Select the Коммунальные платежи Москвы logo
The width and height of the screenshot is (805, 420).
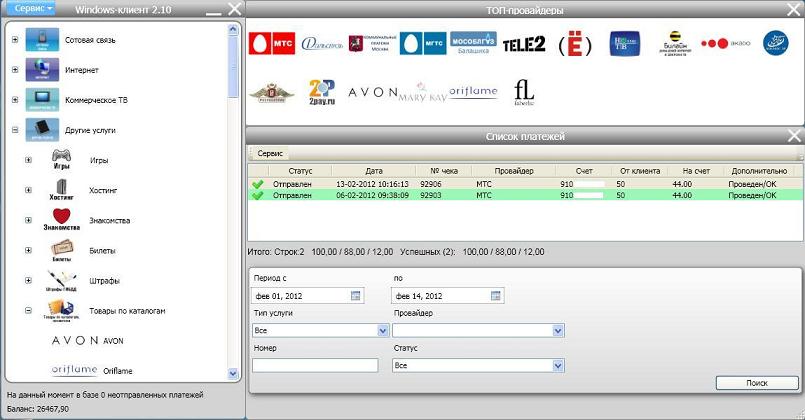coord(373,44)
